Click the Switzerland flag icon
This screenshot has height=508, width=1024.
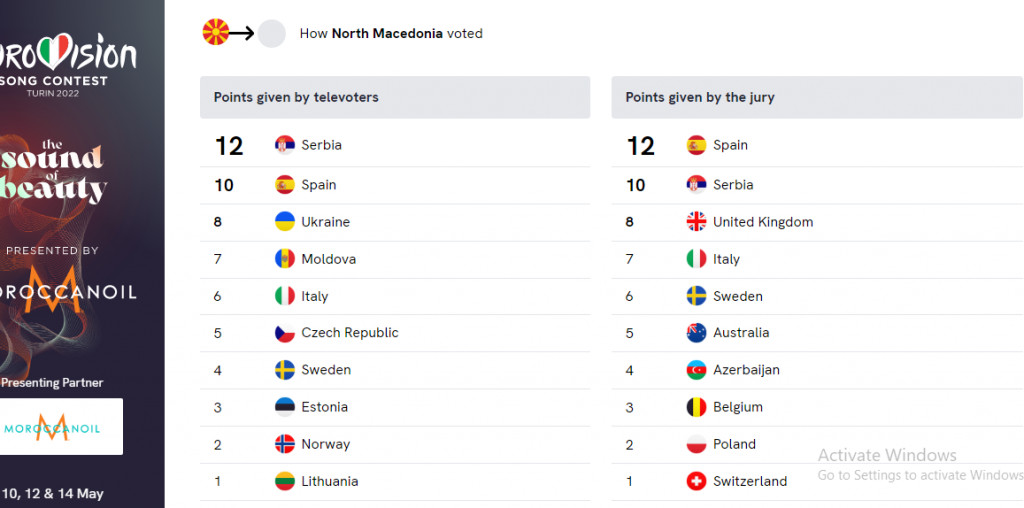(696, 481)
